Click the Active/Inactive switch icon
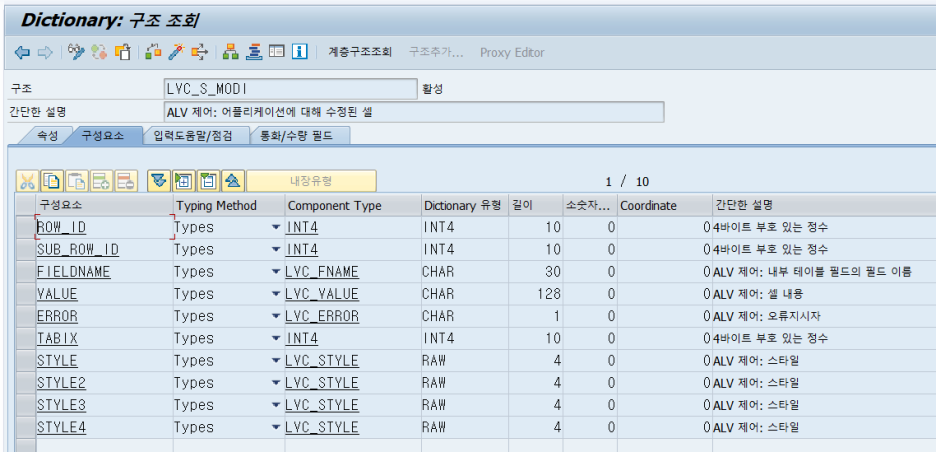Screen dimensions: 936x452 coord(99,52)
